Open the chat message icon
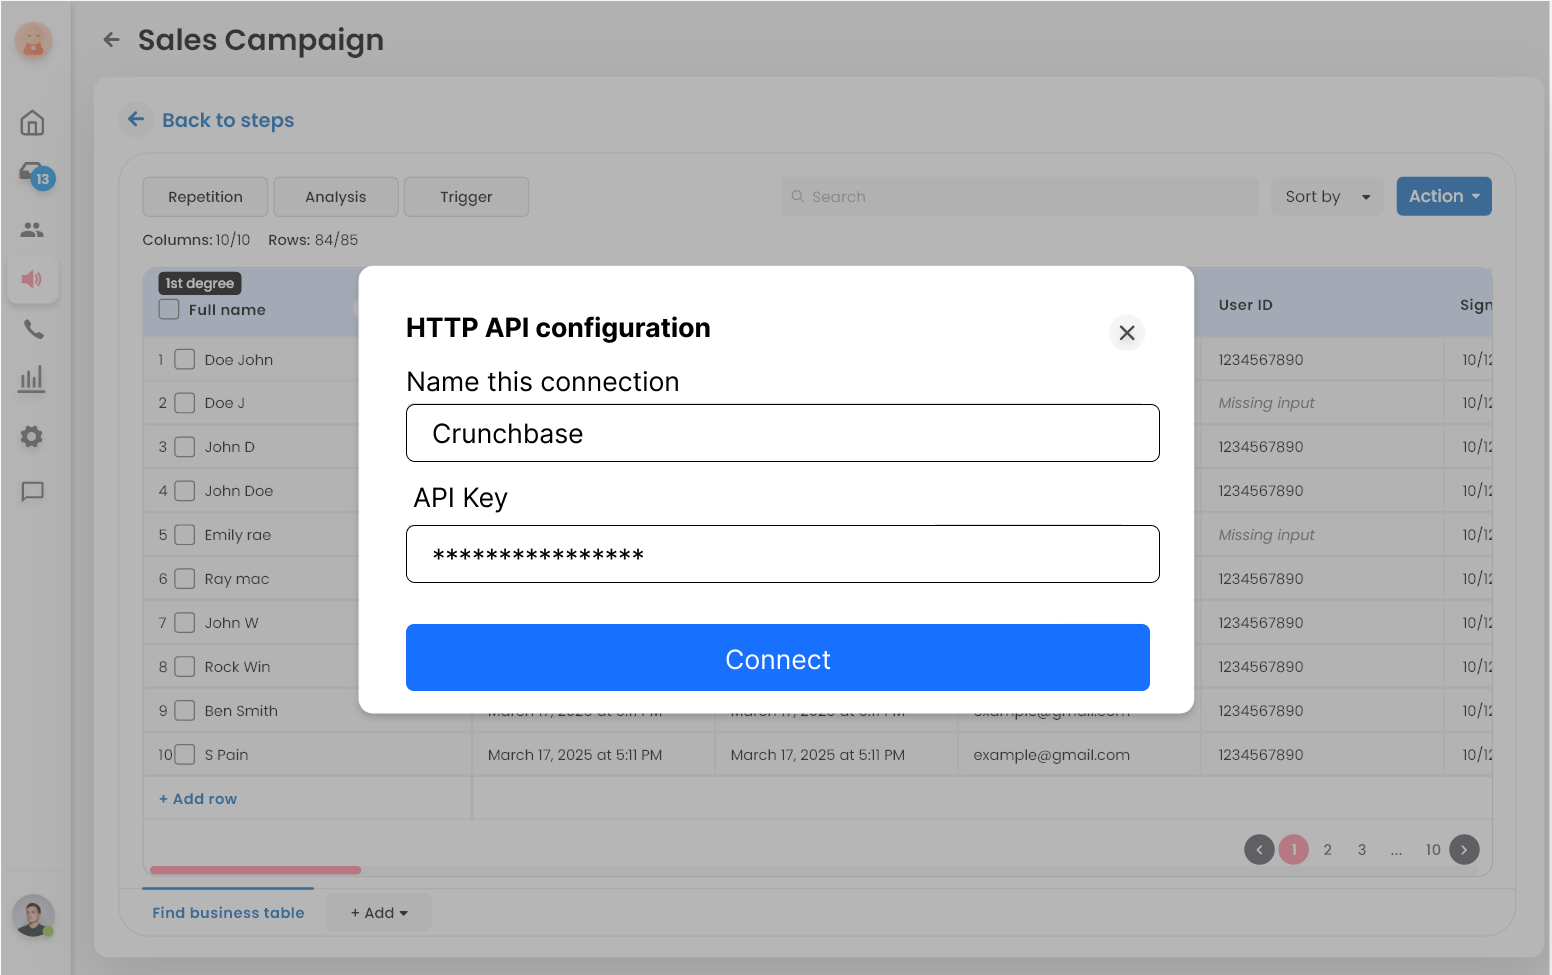Image resolution: width=1552 pixels, height=975 pixels. click(x=33, y=491)
